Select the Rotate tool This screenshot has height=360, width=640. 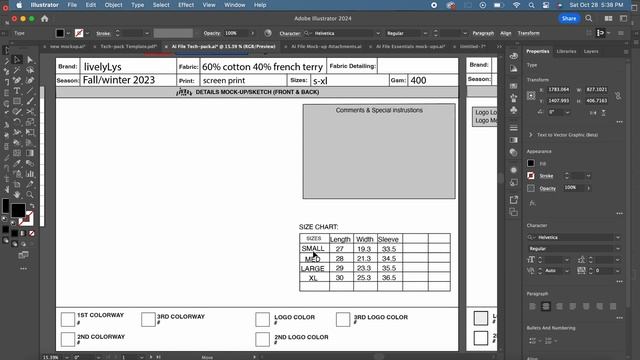[17, 122]
